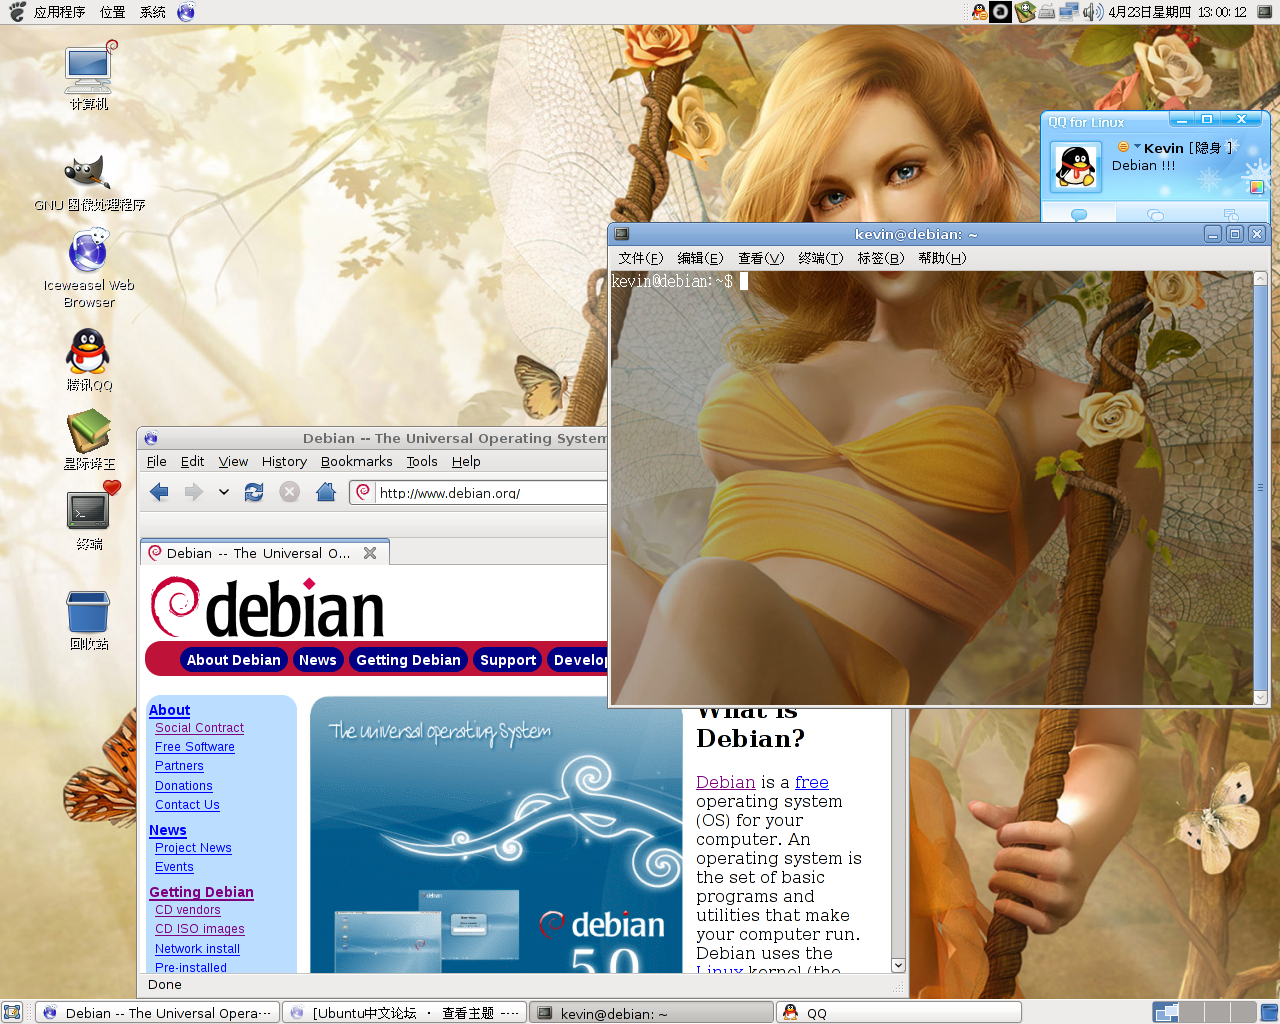
Task: Open the terminal 文件(F) menu
Action: pyautogui.click(x=641, y=258)
